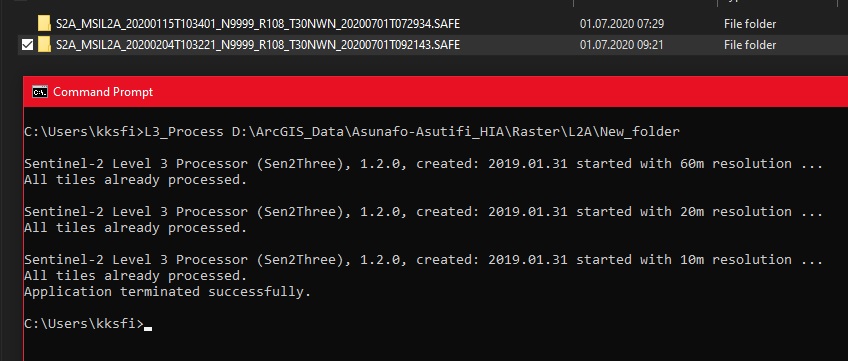Click the Command Prompt window title text

[103, 92]
